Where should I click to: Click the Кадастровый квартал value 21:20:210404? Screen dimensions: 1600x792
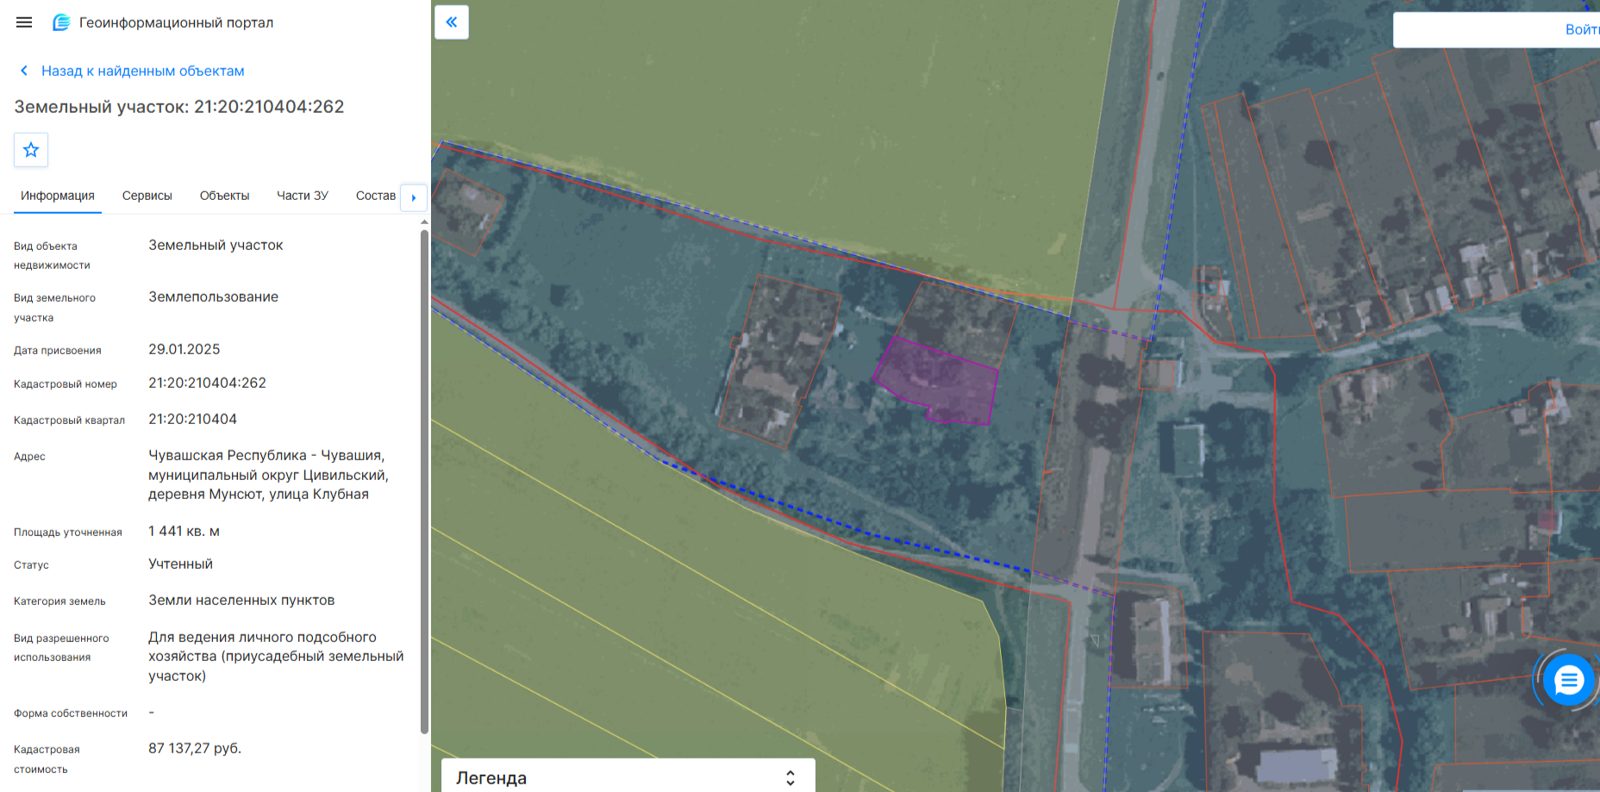(193, 419)
